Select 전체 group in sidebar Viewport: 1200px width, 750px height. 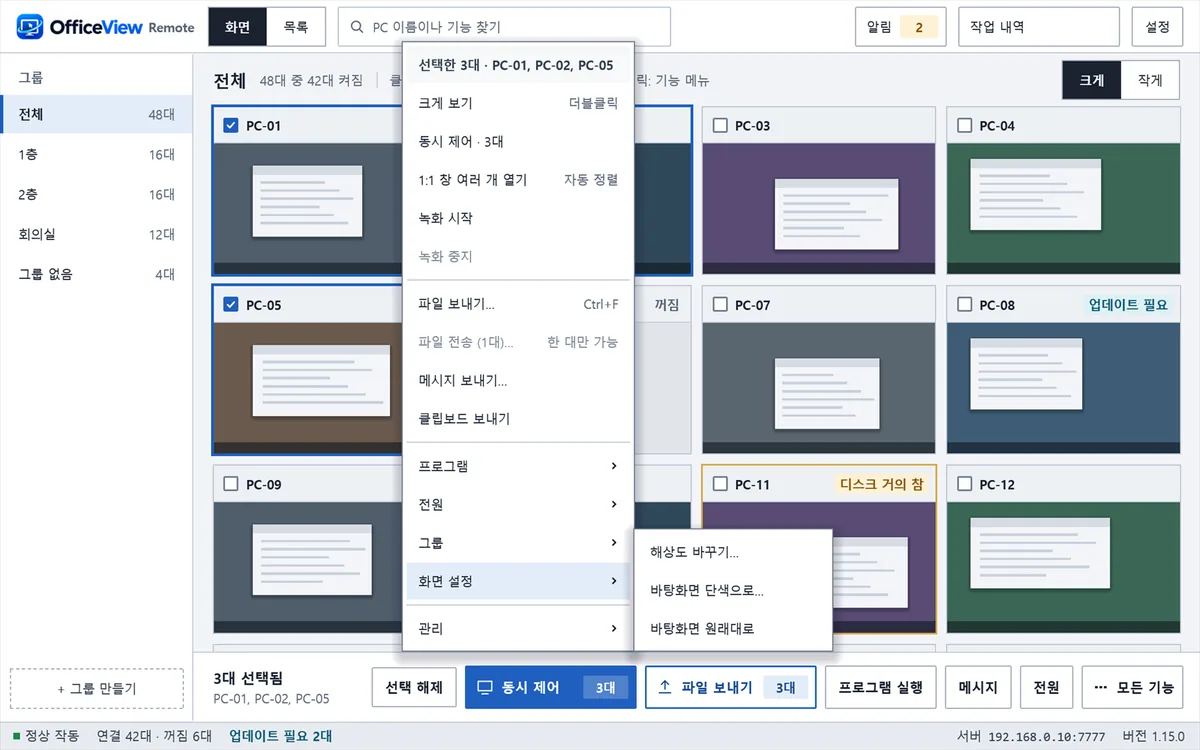(x=96, y=115)
